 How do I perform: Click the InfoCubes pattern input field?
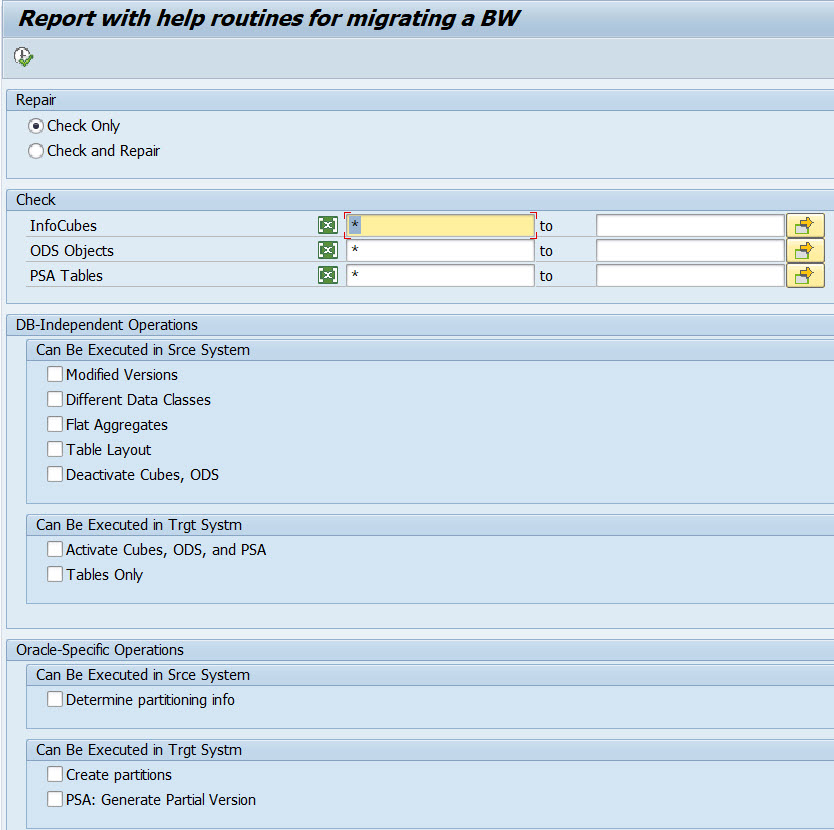coord(440,225)
